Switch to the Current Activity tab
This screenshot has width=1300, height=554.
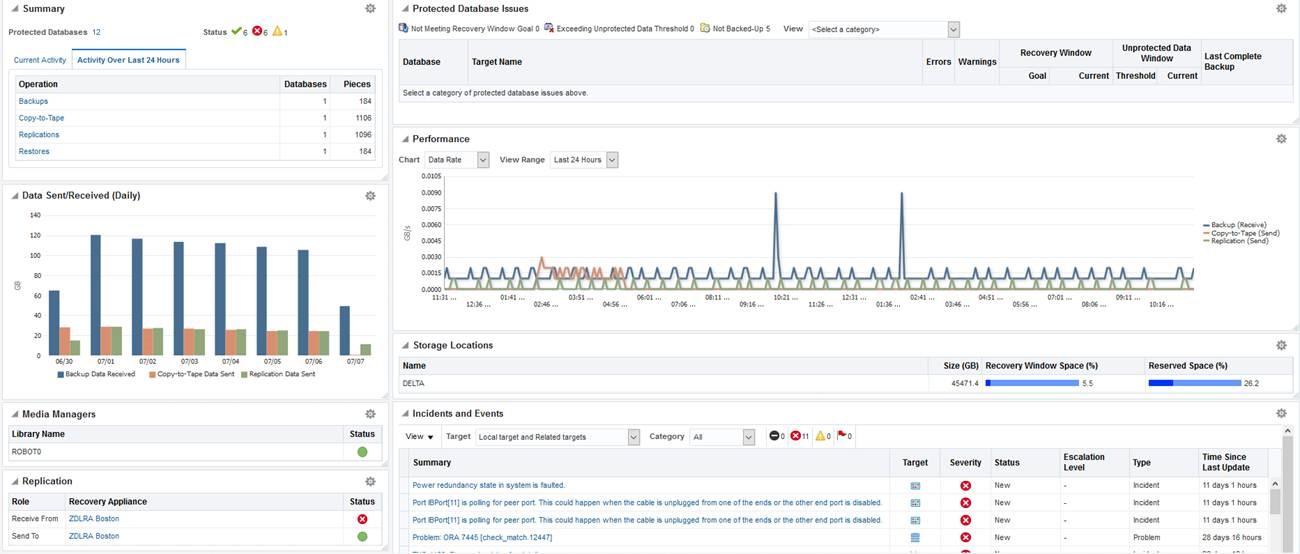(40, 60)
